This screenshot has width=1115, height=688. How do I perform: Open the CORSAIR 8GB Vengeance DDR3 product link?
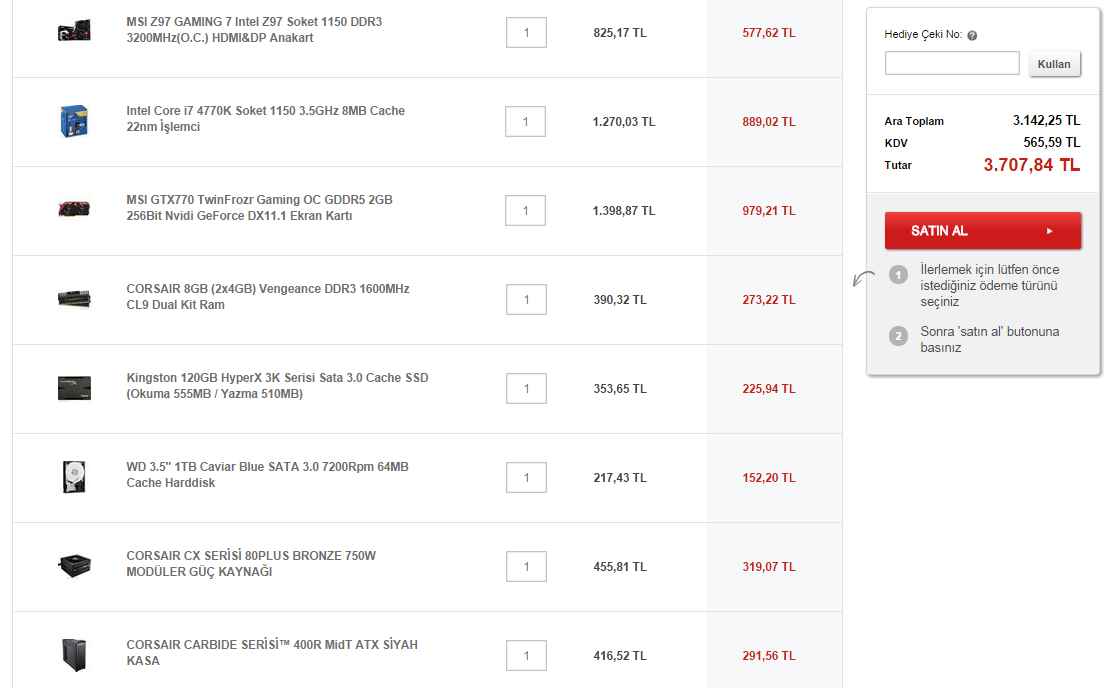point(267,297)
